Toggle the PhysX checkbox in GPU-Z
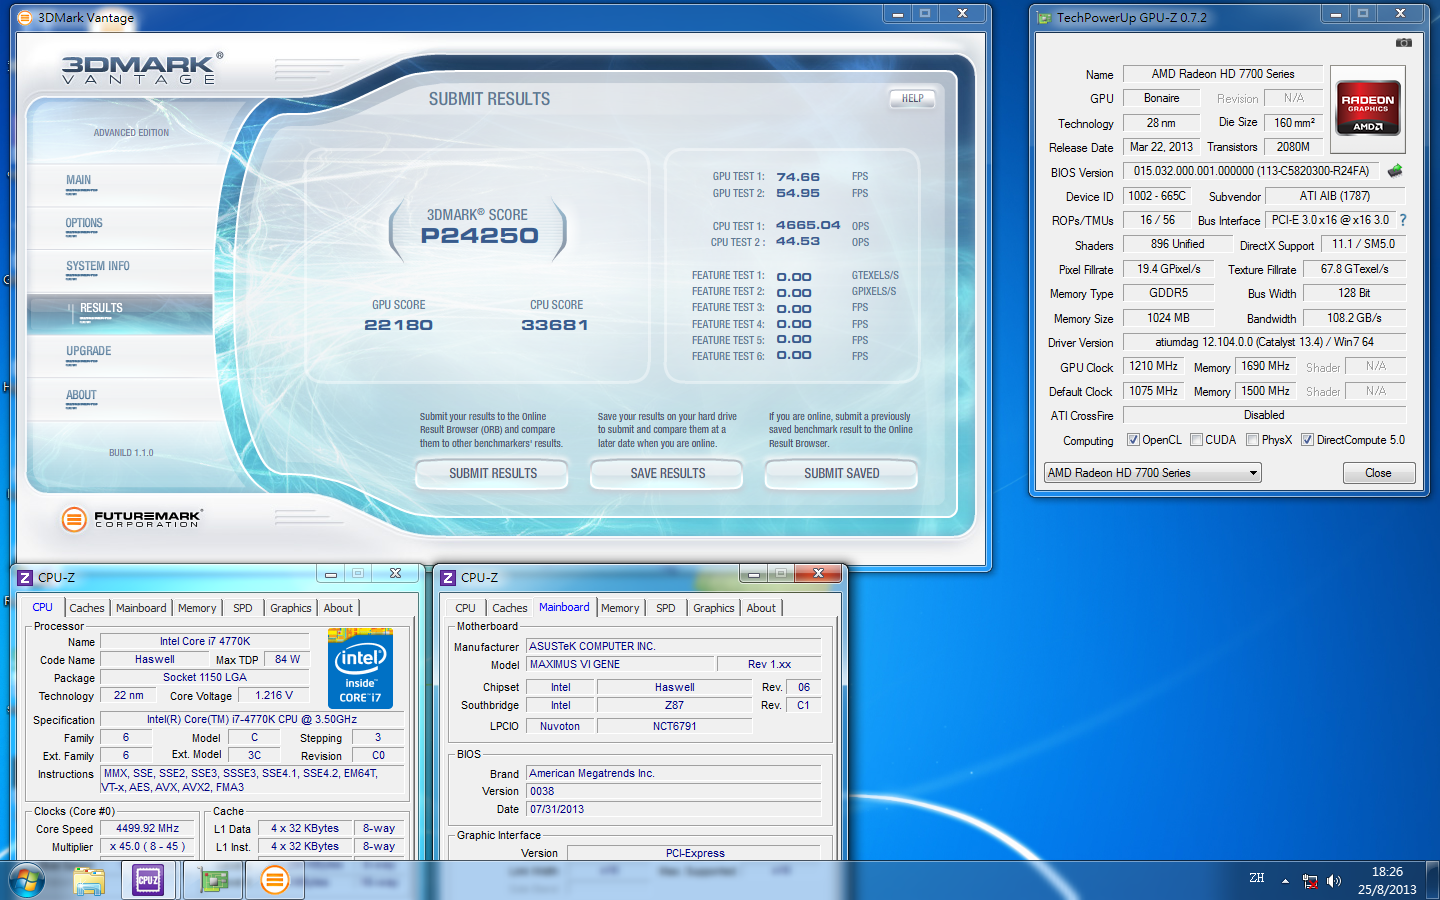 point(1252,440)
